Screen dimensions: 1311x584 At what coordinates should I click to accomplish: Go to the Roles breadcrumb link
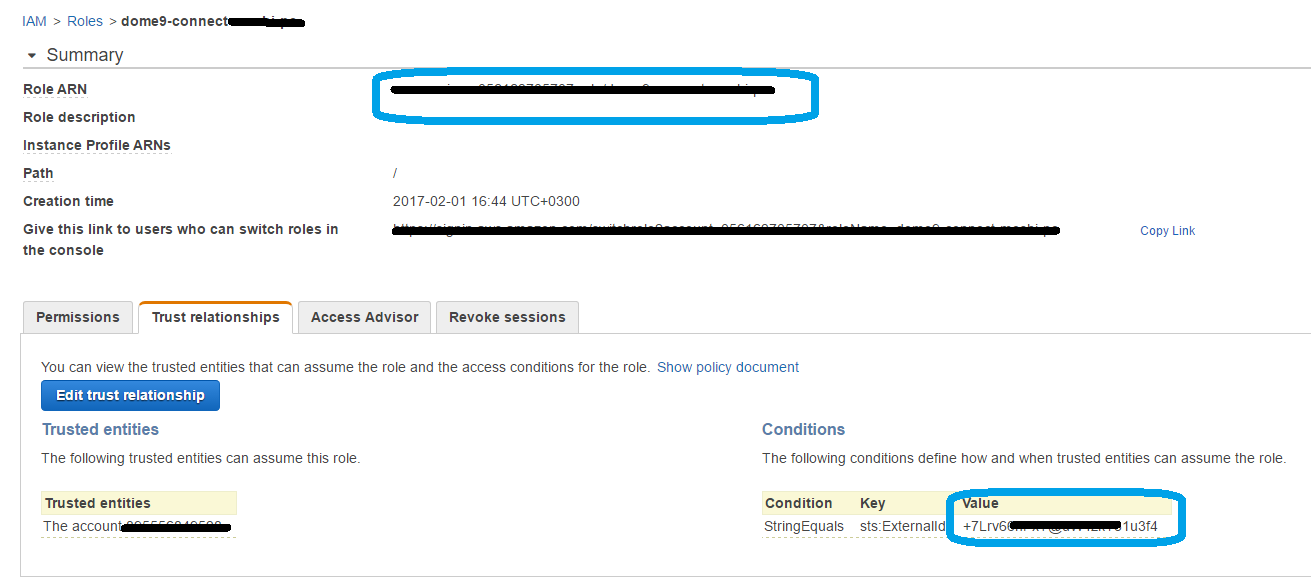coord(85,21)
